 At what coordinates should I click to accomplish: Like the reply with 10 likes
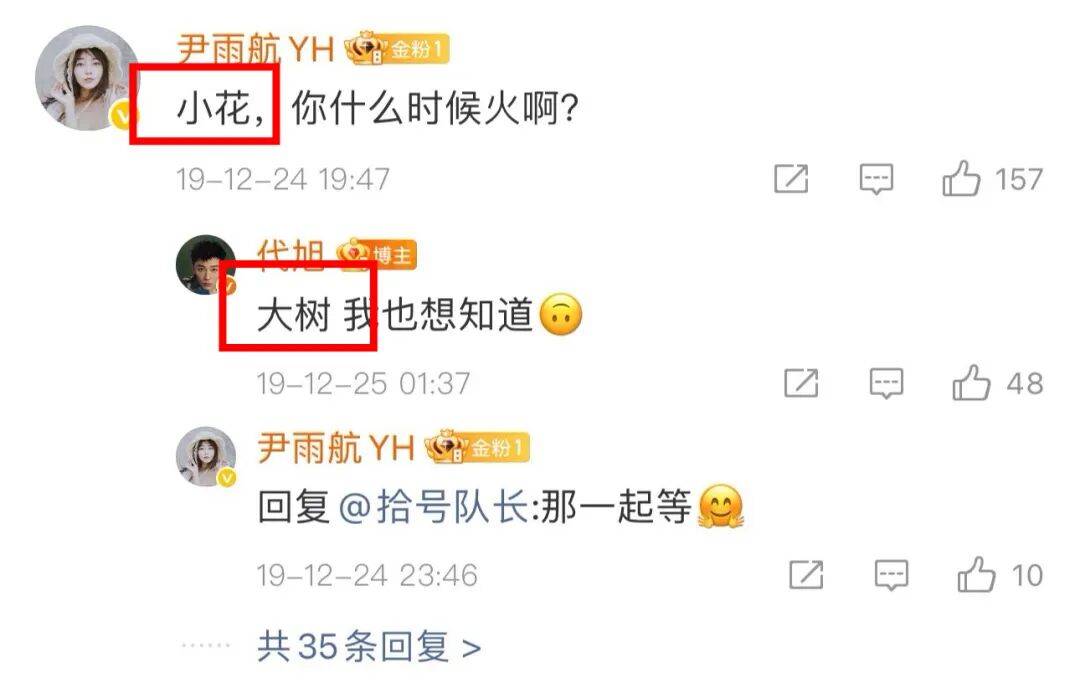976,575
